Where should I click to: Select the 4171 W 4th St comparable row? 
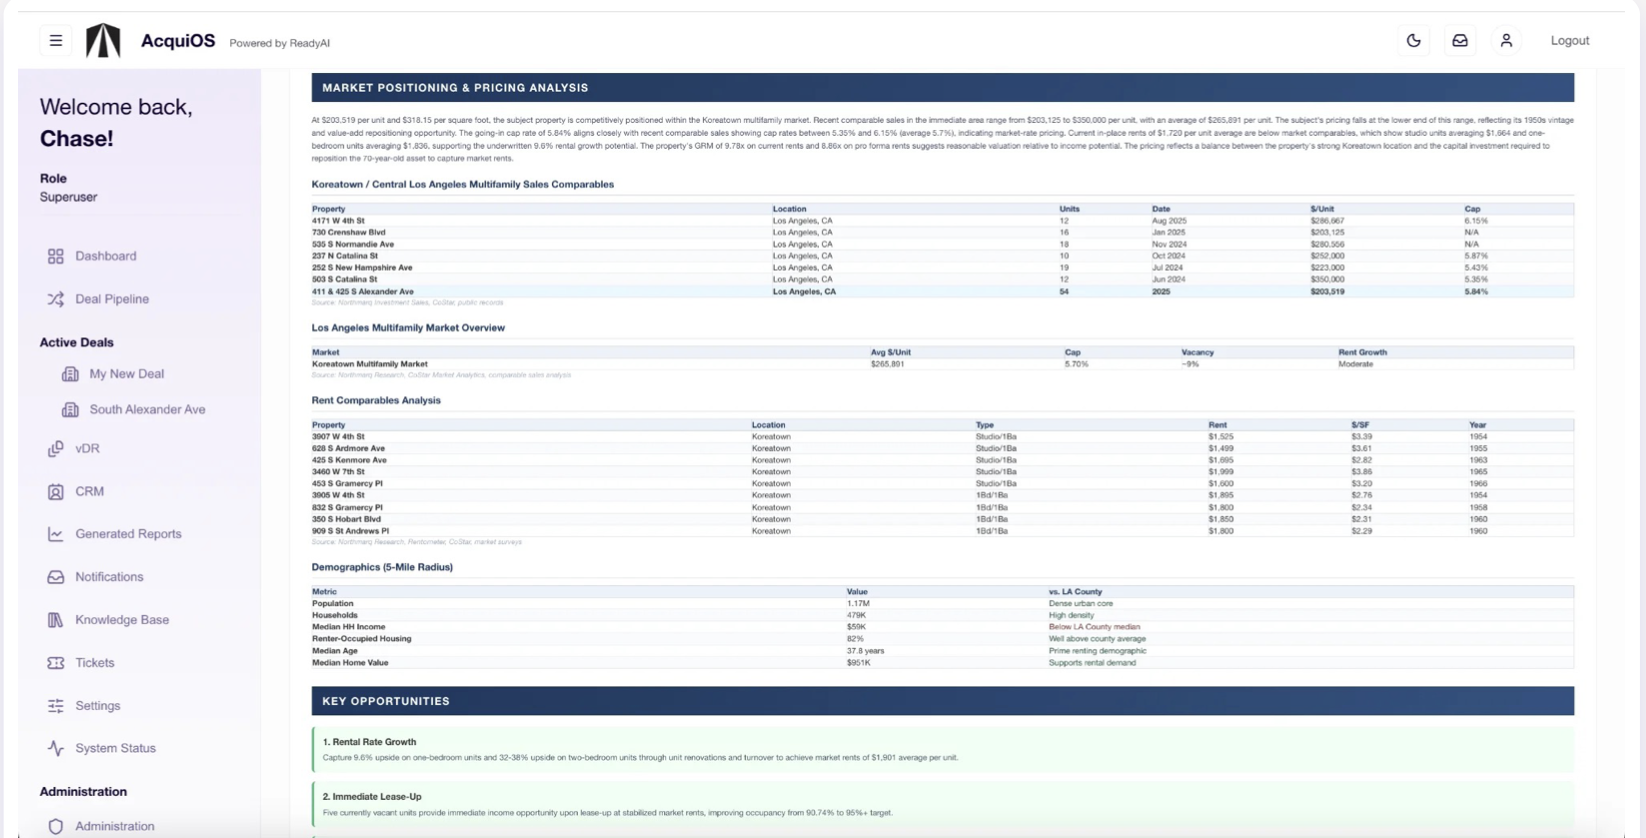tap(942, 221)
